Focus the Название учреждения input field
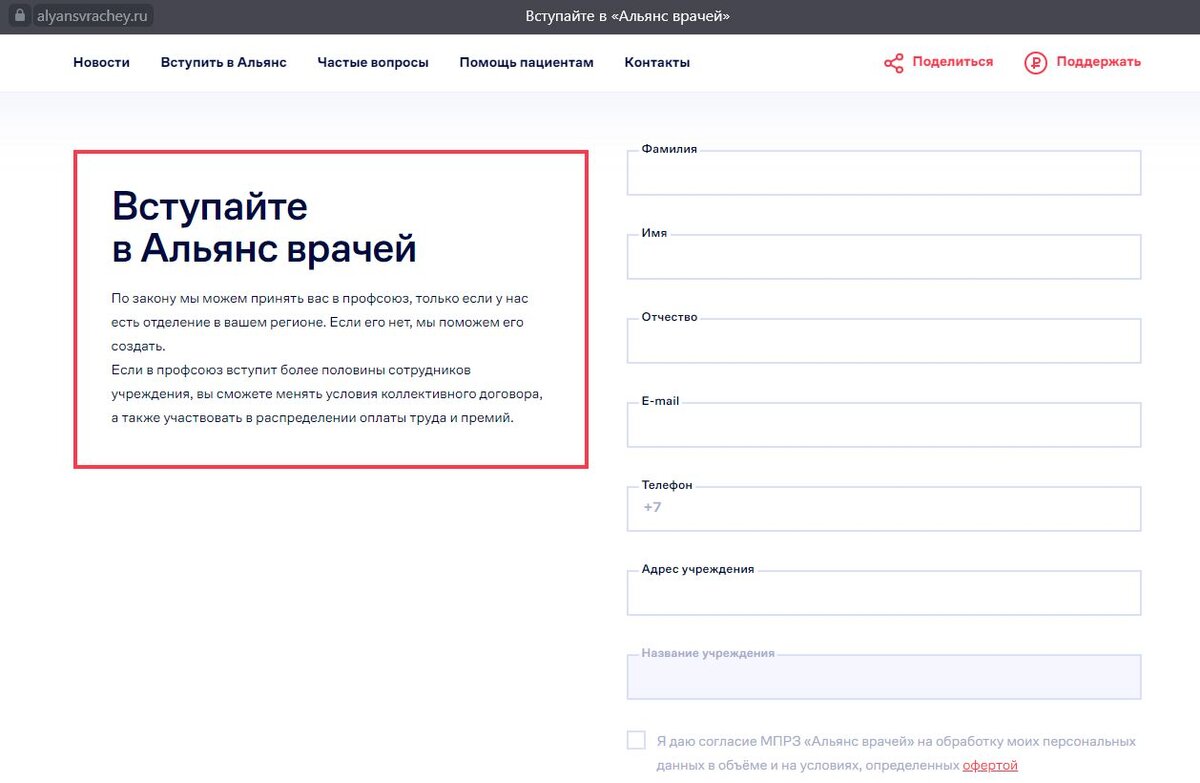1200x783 pixels. [x=884, y=677]
